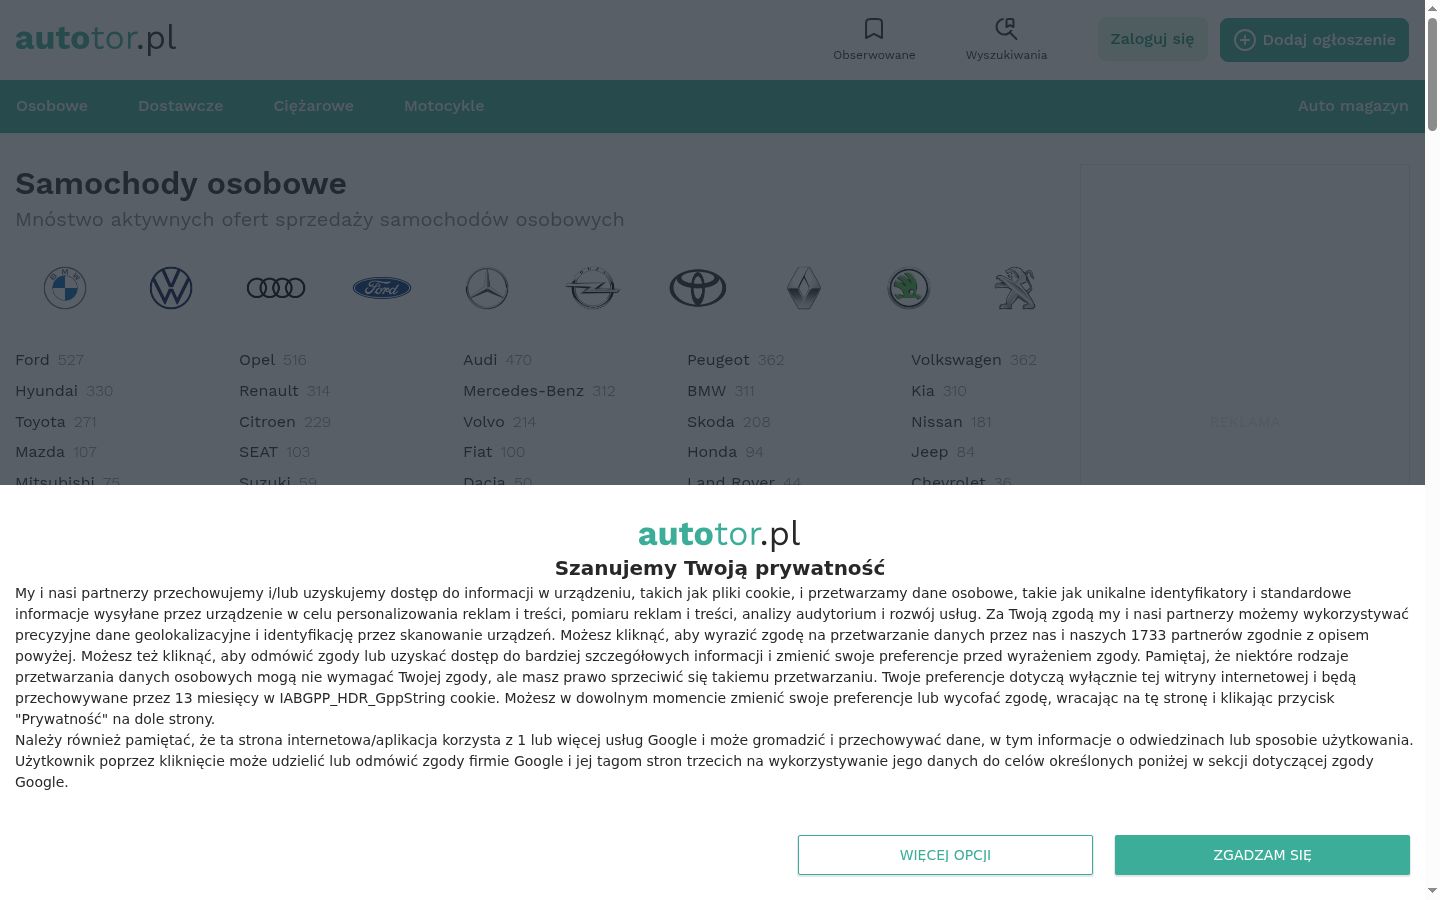Open the Ford 527 listings link
The height and width of the screenshot is (900, 1440).
tap(50, 360)
